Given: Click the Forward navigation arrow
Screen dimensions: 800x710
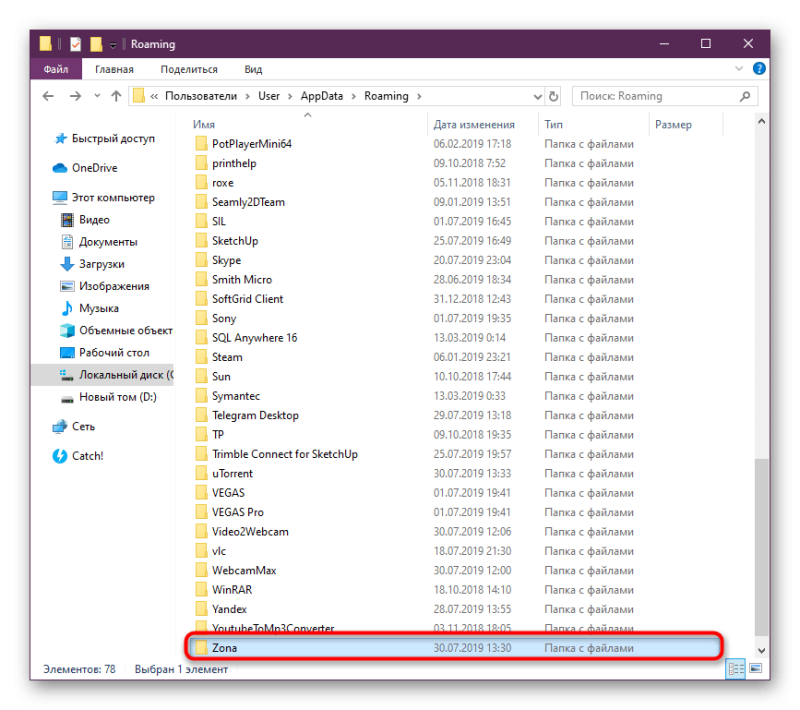Looking at the screenshot, I should pos(75,96).
